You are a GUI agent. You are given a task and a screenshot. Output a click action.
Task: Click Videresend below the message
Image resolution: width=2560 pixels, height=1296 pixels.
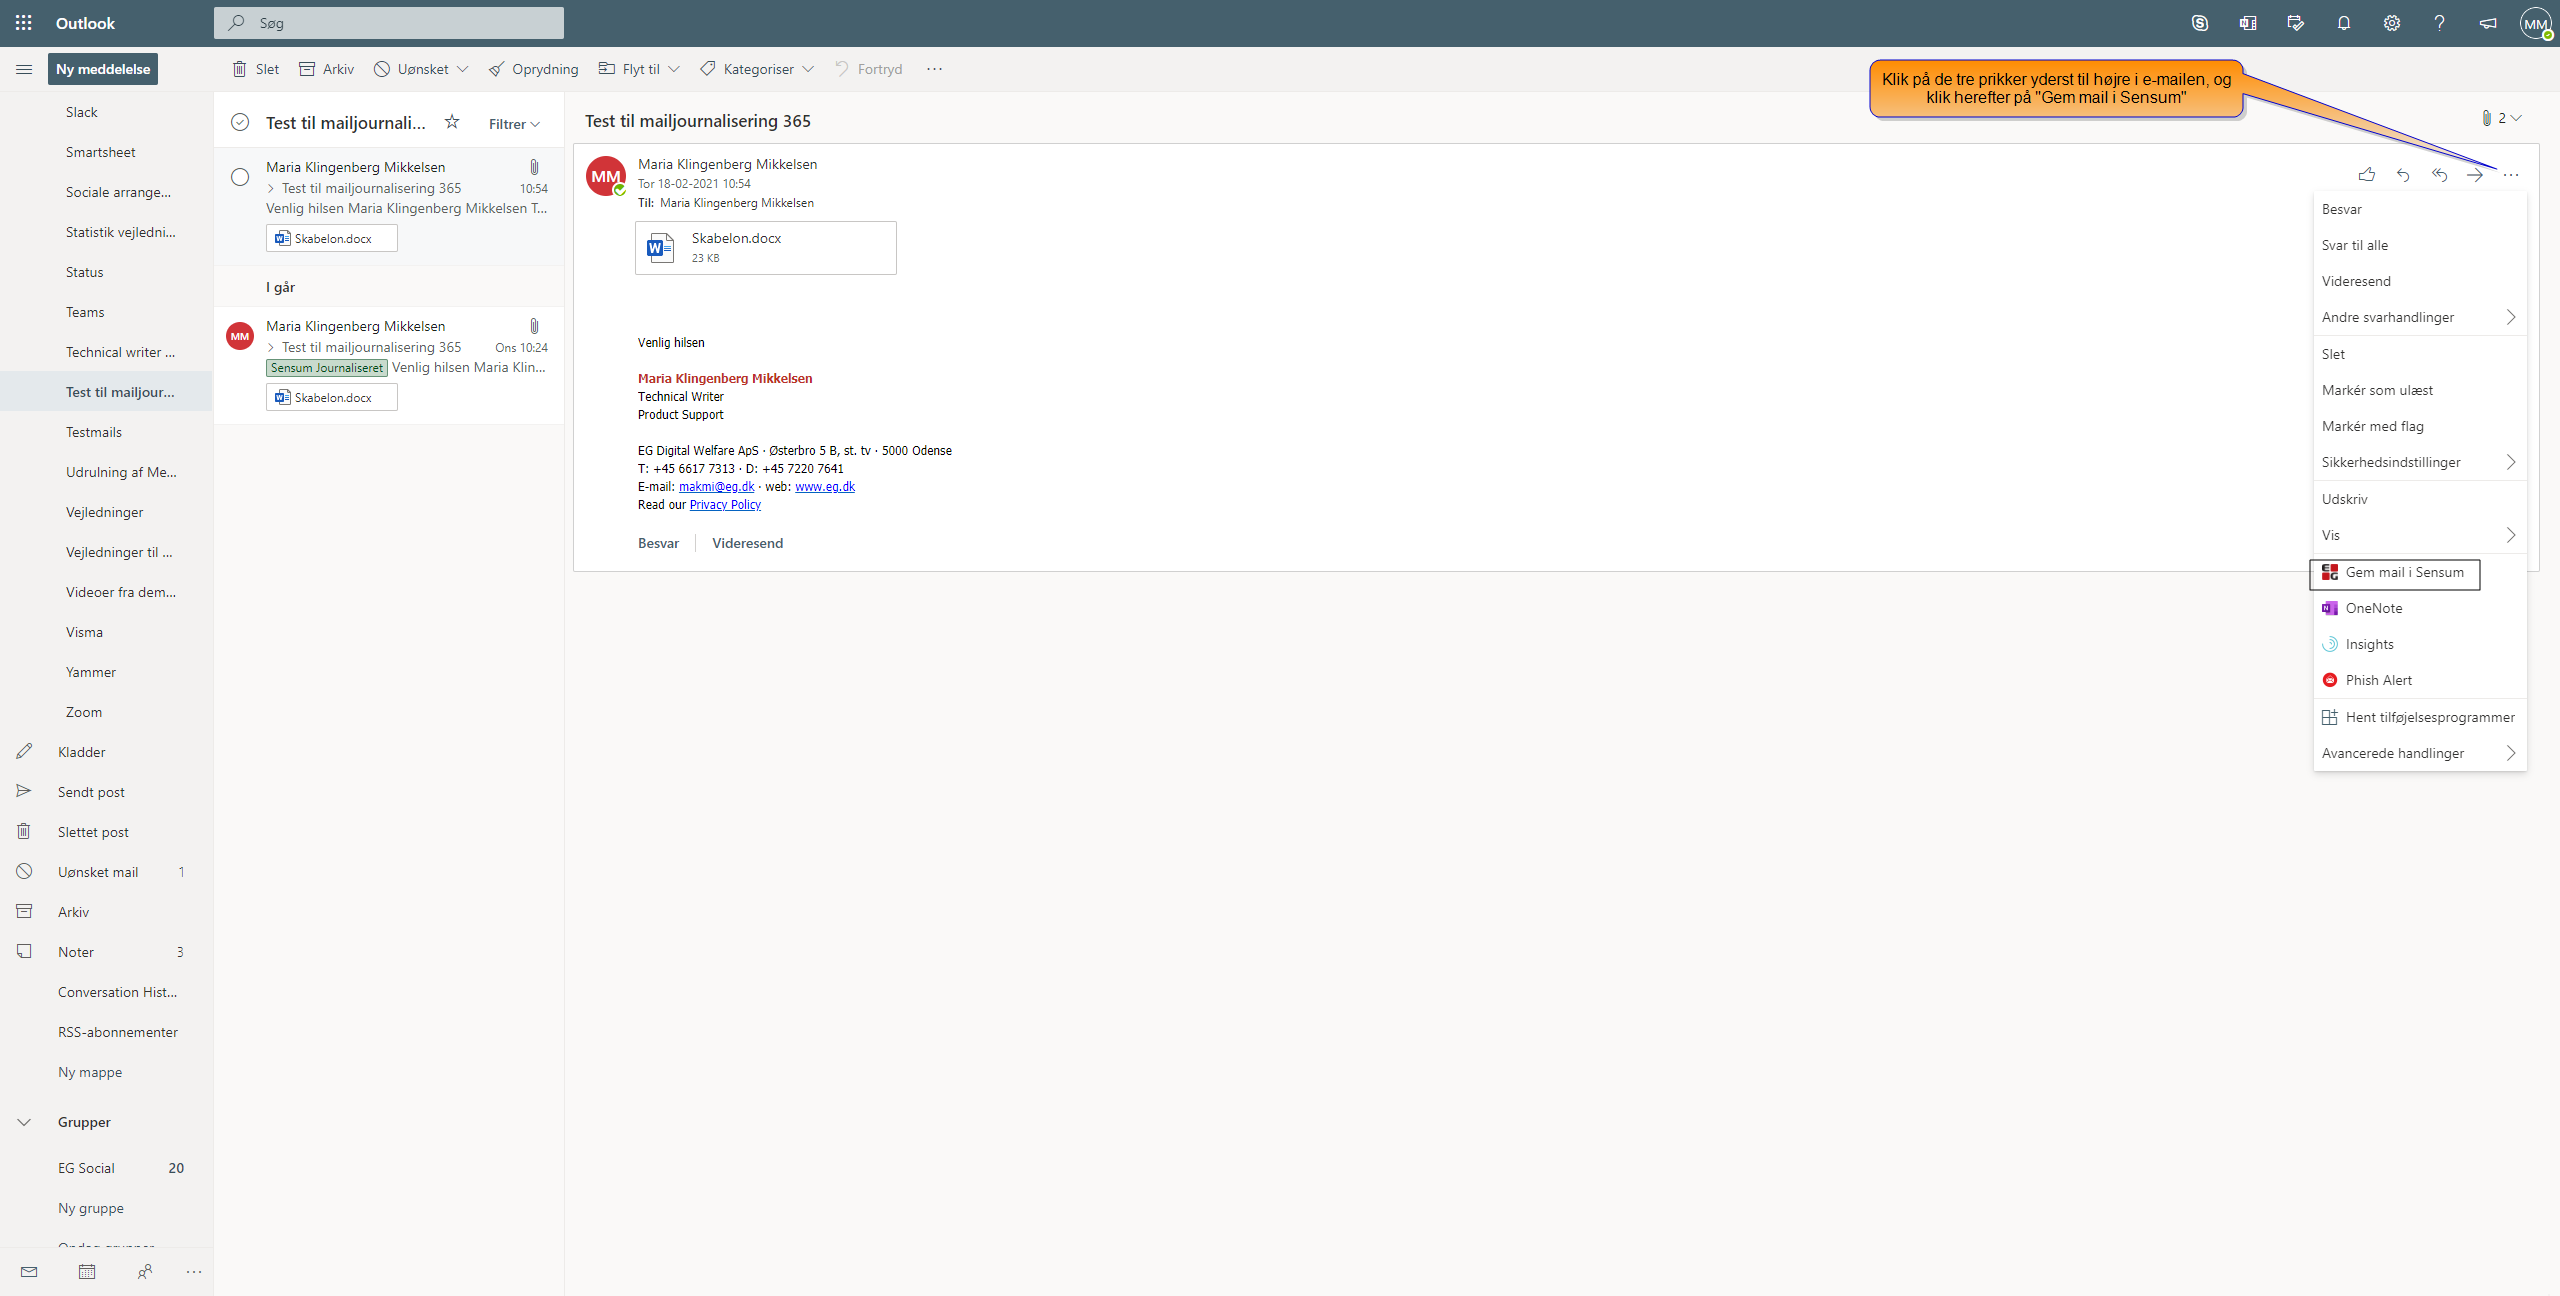tap(747, 543)
